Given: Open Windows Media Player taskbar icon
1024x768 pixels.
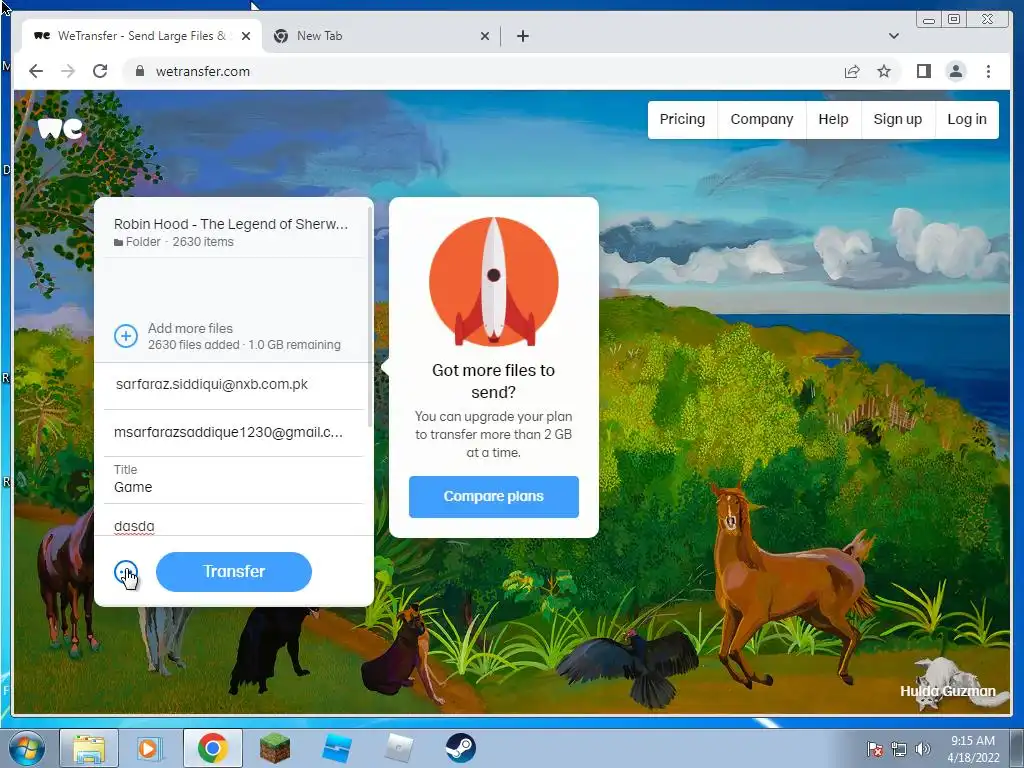Looking at the screenshot, I should click(x=149, y=748).
